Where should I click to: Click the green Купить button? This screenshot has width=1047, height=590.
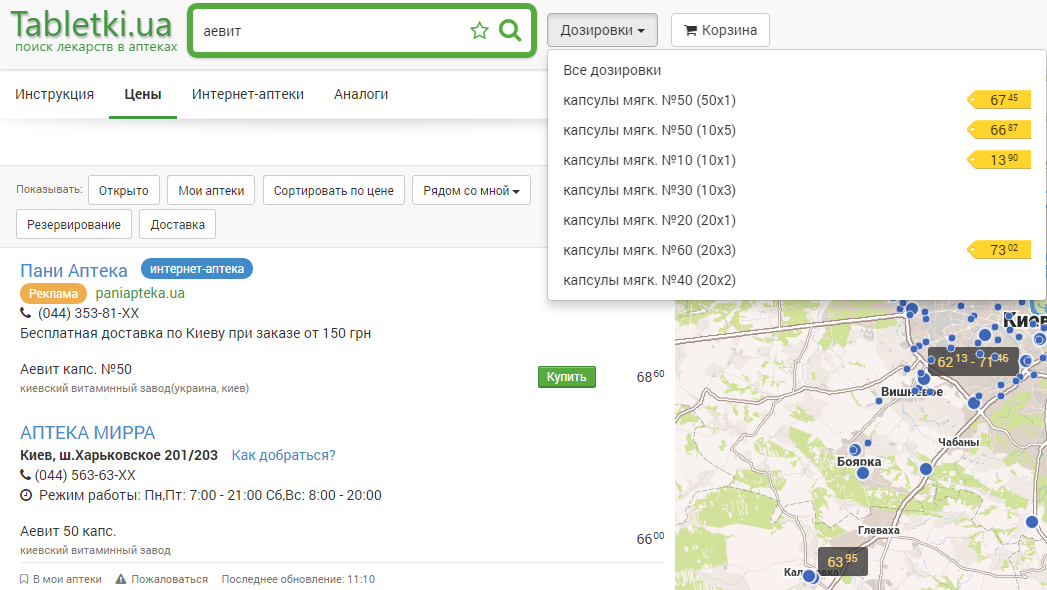(567, 376)
